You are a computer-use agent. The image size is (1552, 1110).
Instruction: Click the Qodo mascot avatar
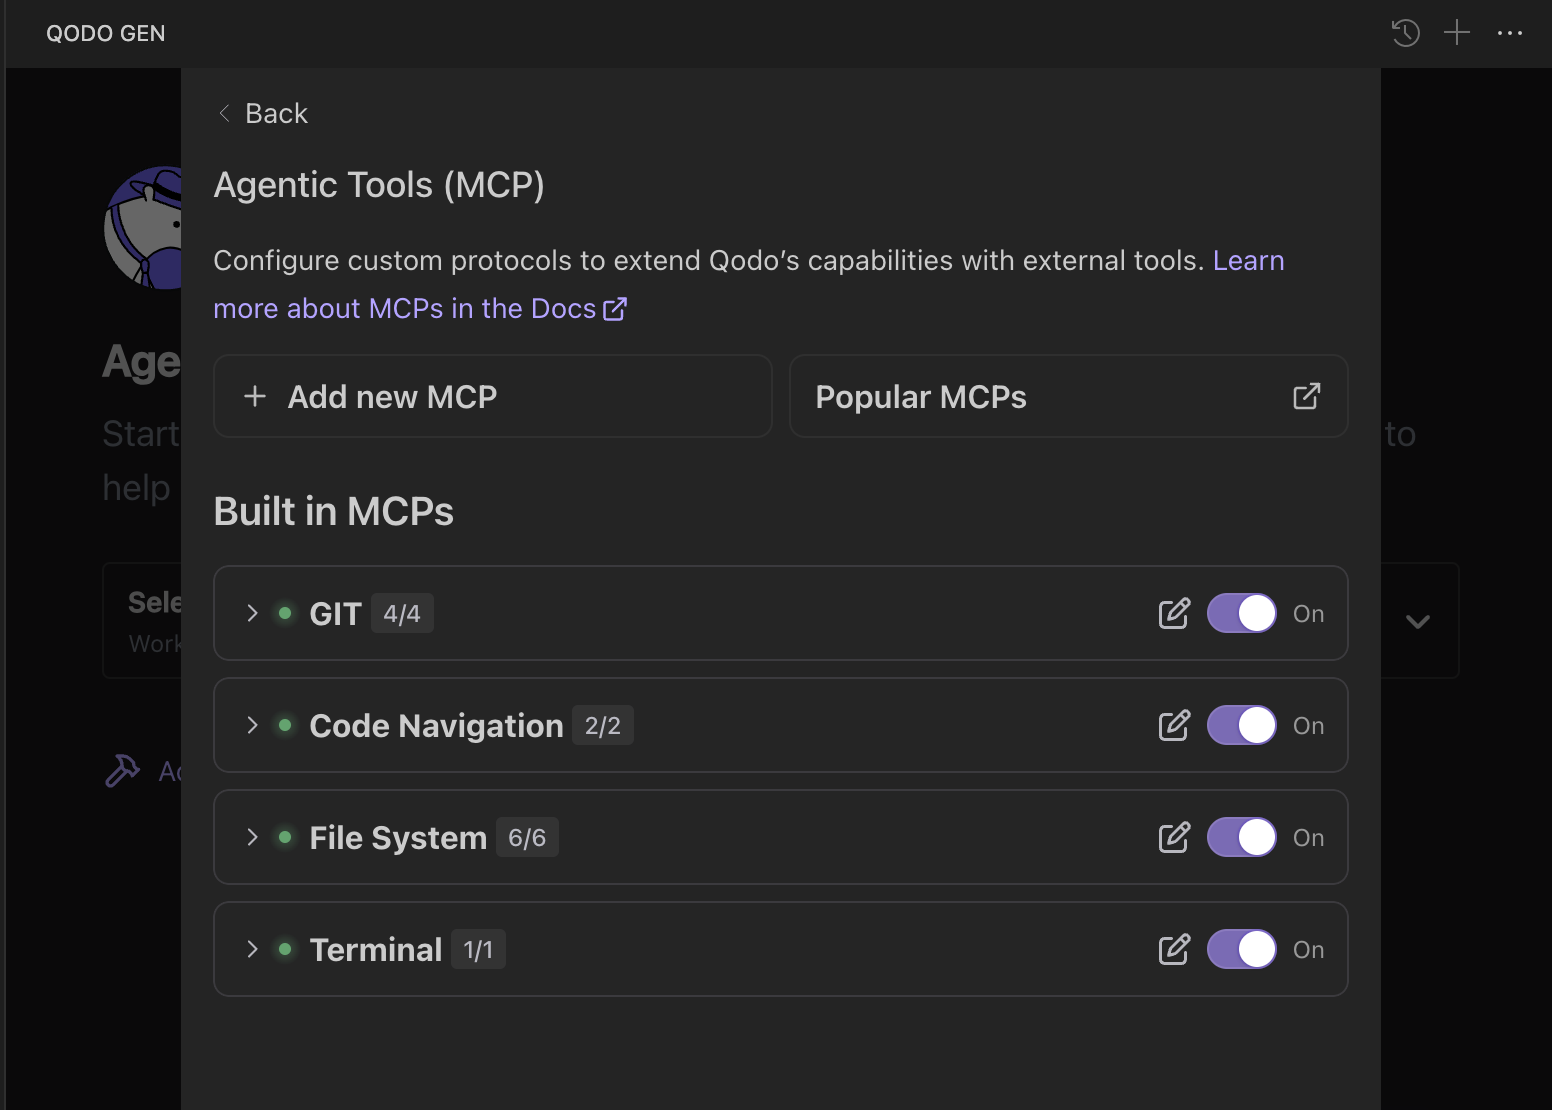coord(143,228)
